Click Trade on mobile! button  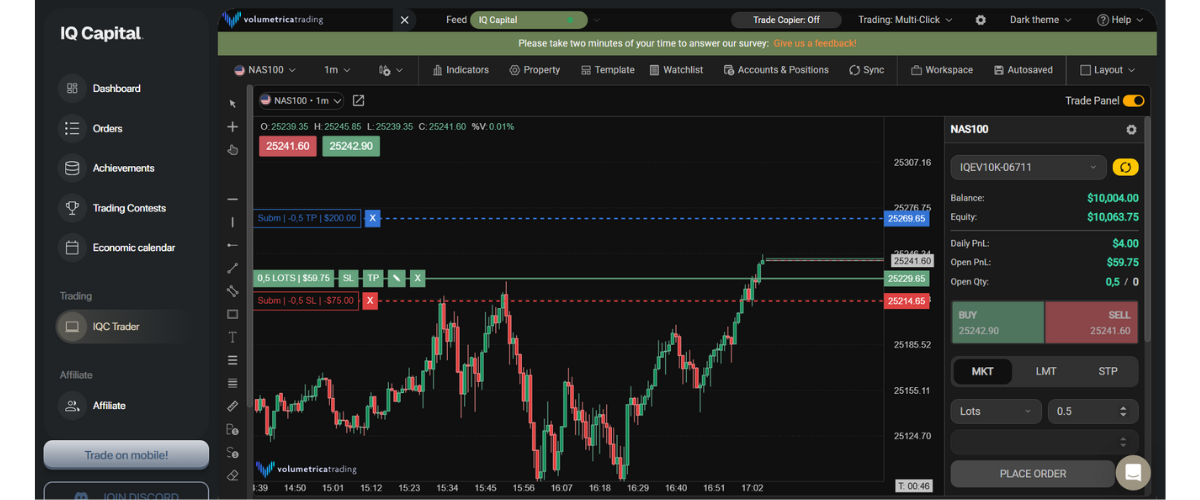(x=126, y=455)
